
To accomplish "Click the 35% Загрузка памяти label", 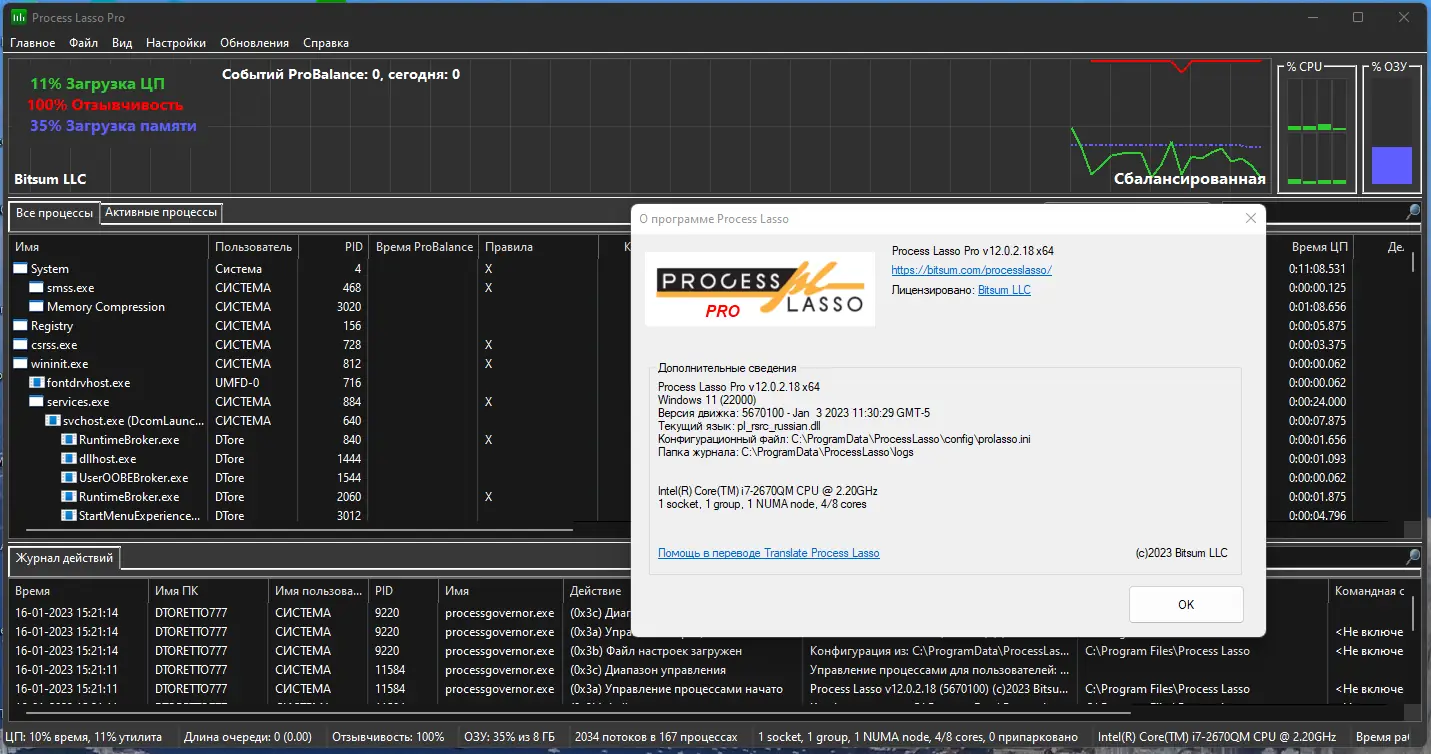I will coord(113,126).
